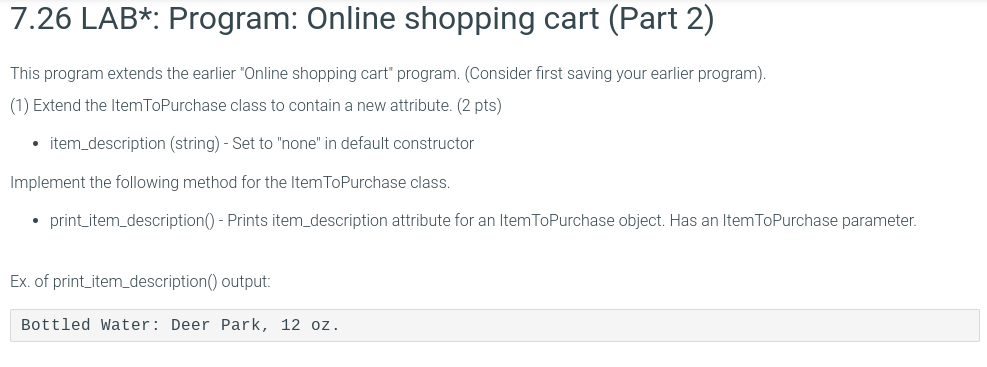Click "(Consider first saving your earlier program)"

[x=616, y=74]
